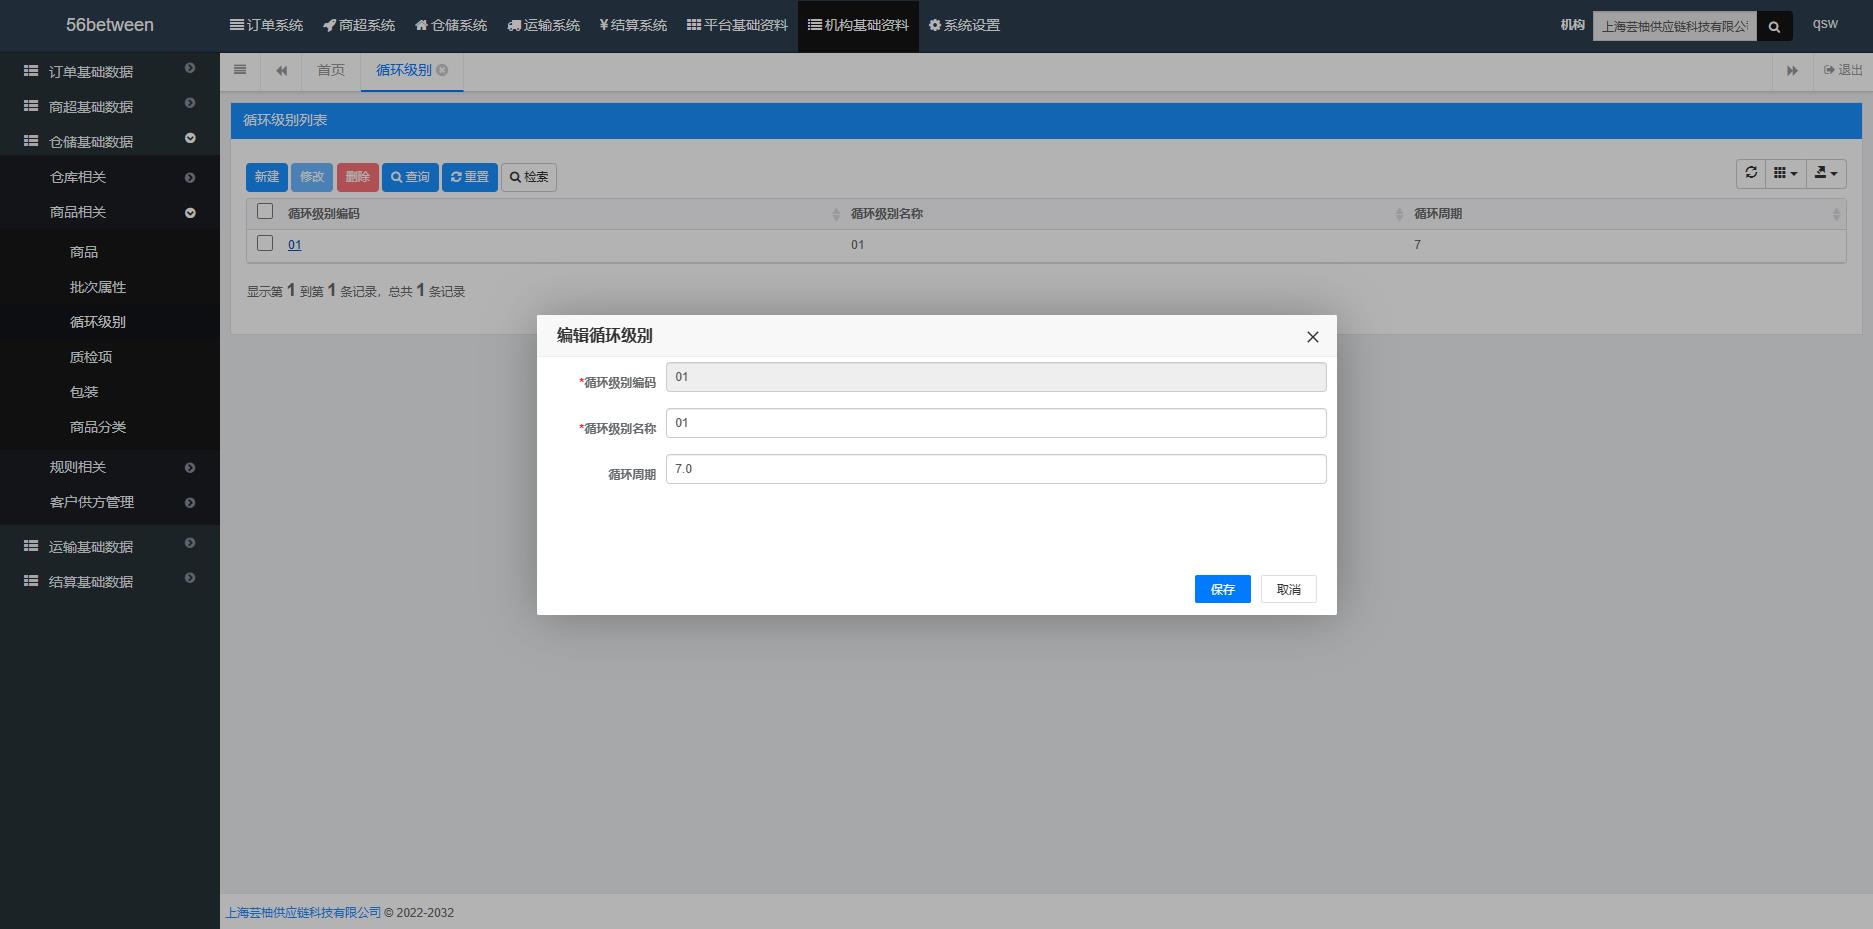Open 商超系统 in top navigation
The width and height of the screenshot is (1873, 929).
359,25
